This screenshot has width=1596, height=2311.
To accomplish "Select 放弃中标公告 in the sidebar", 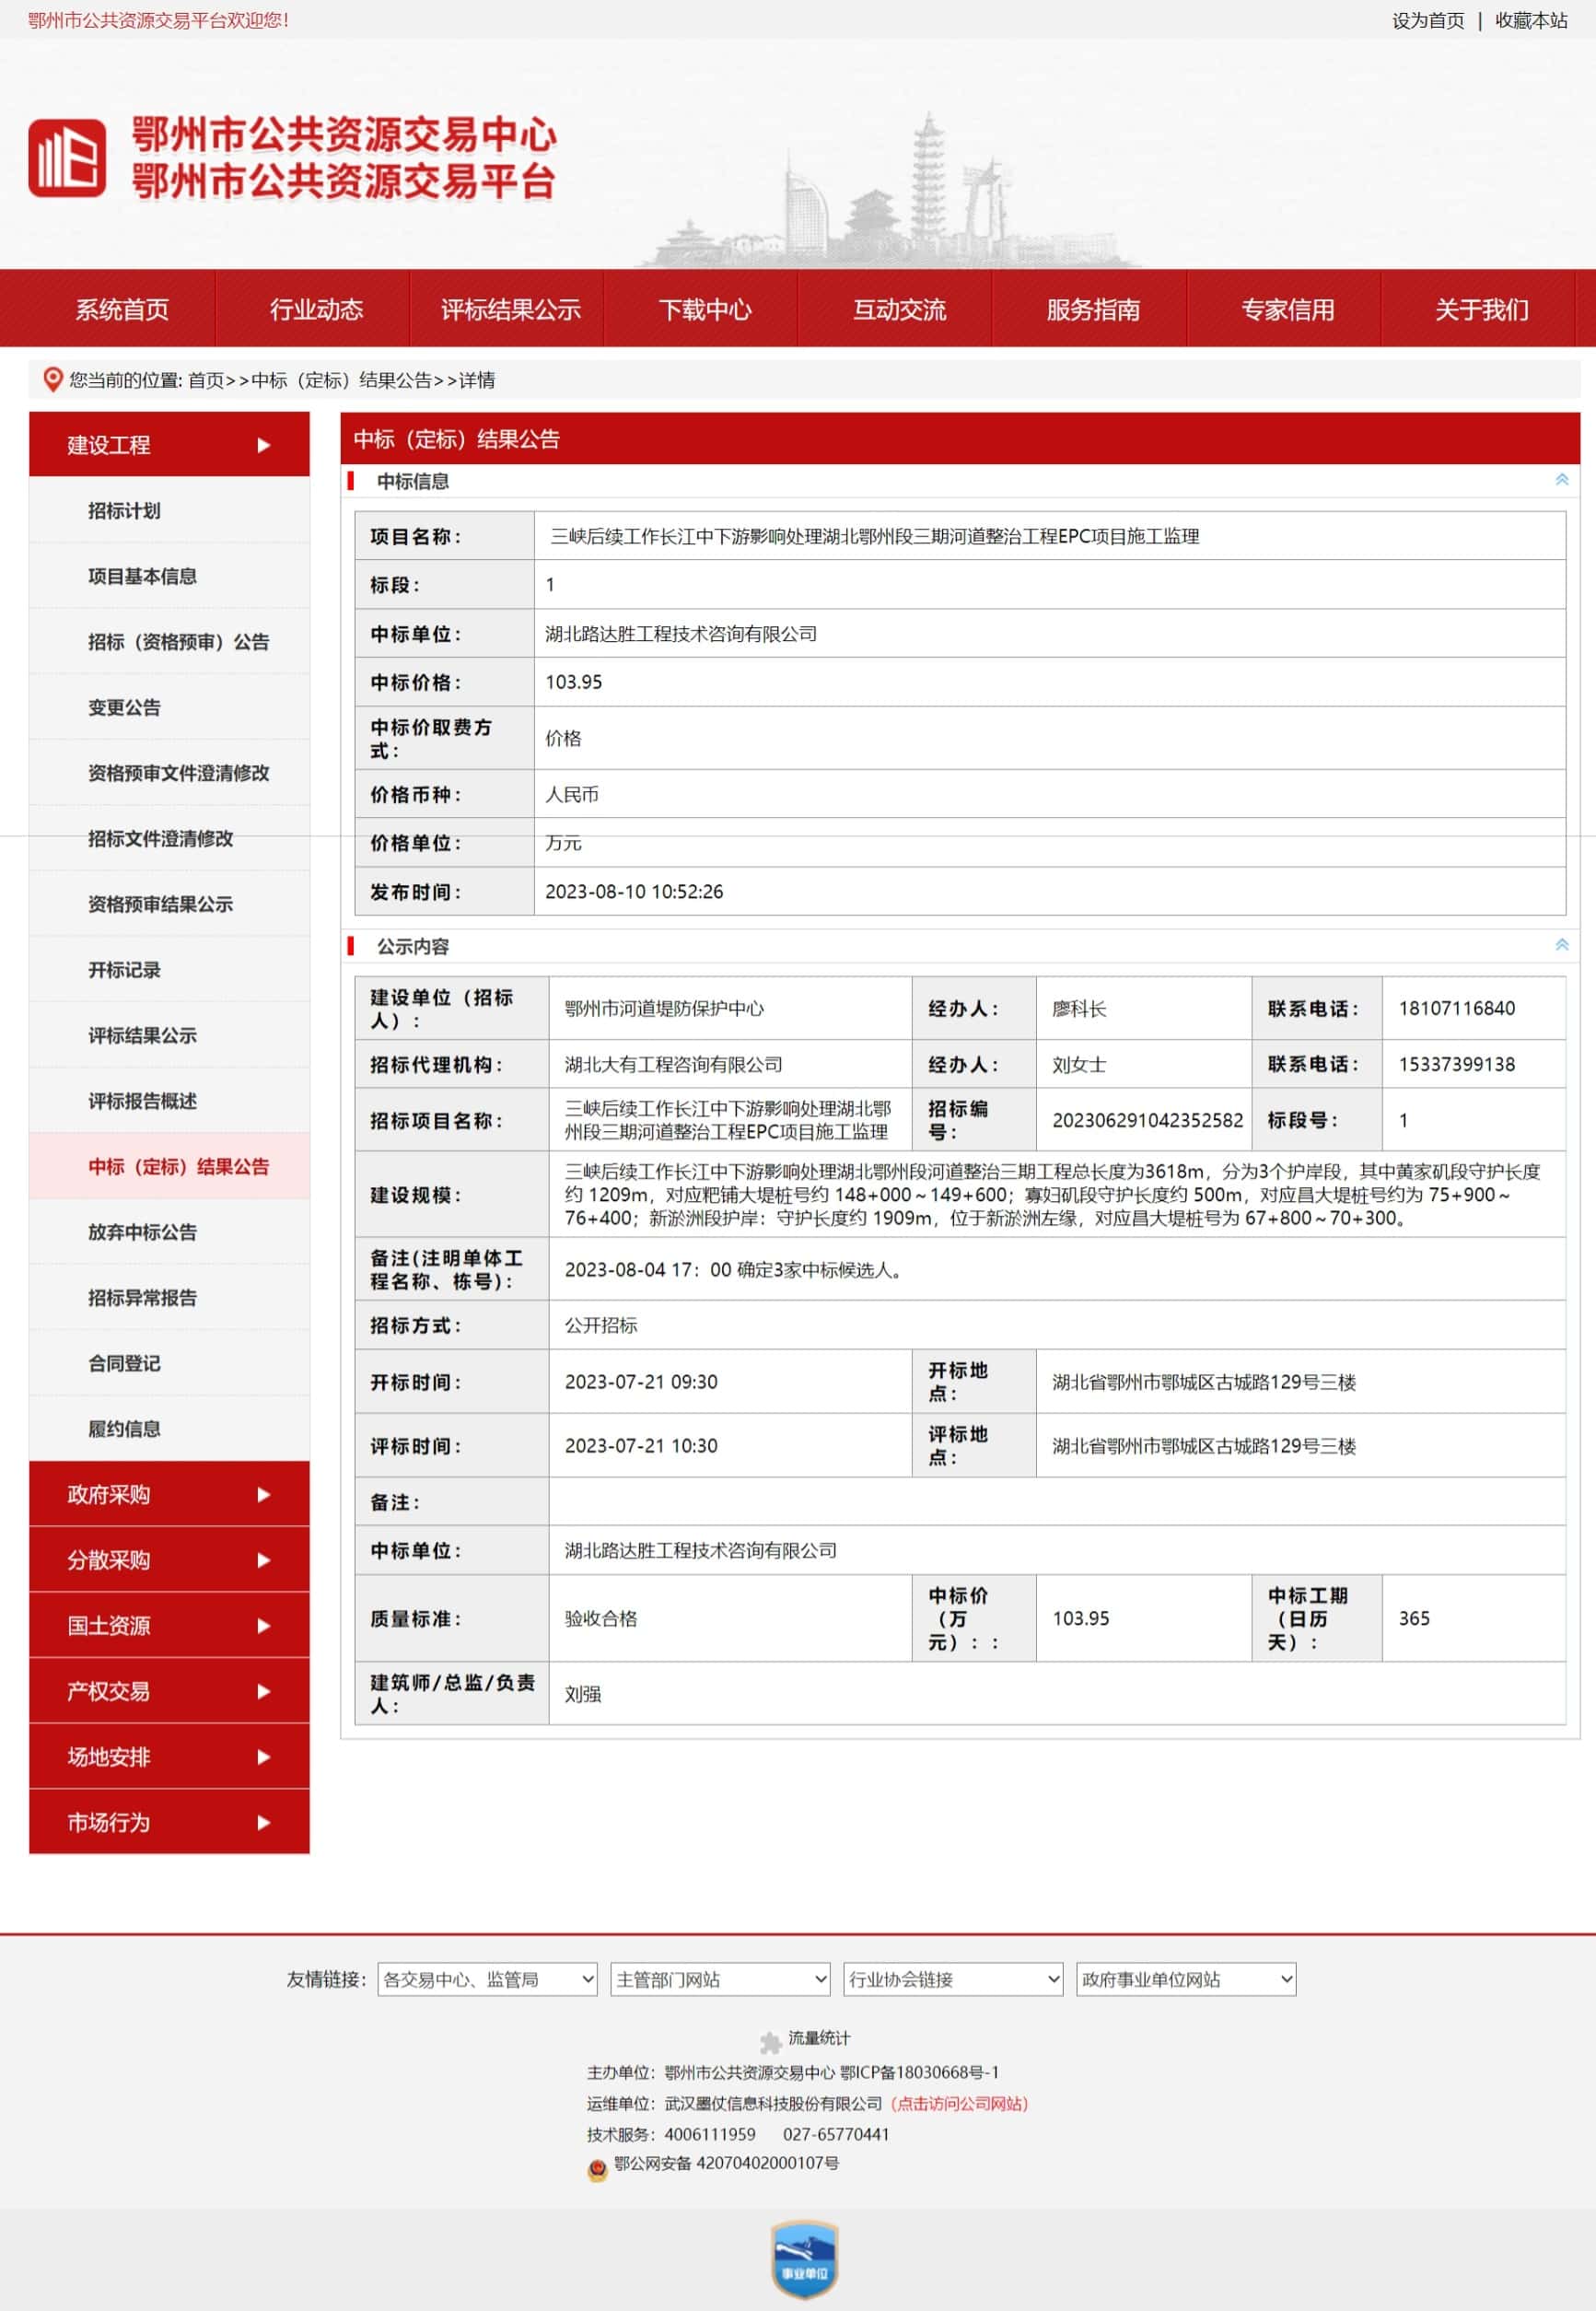I will pos(142,1232).
